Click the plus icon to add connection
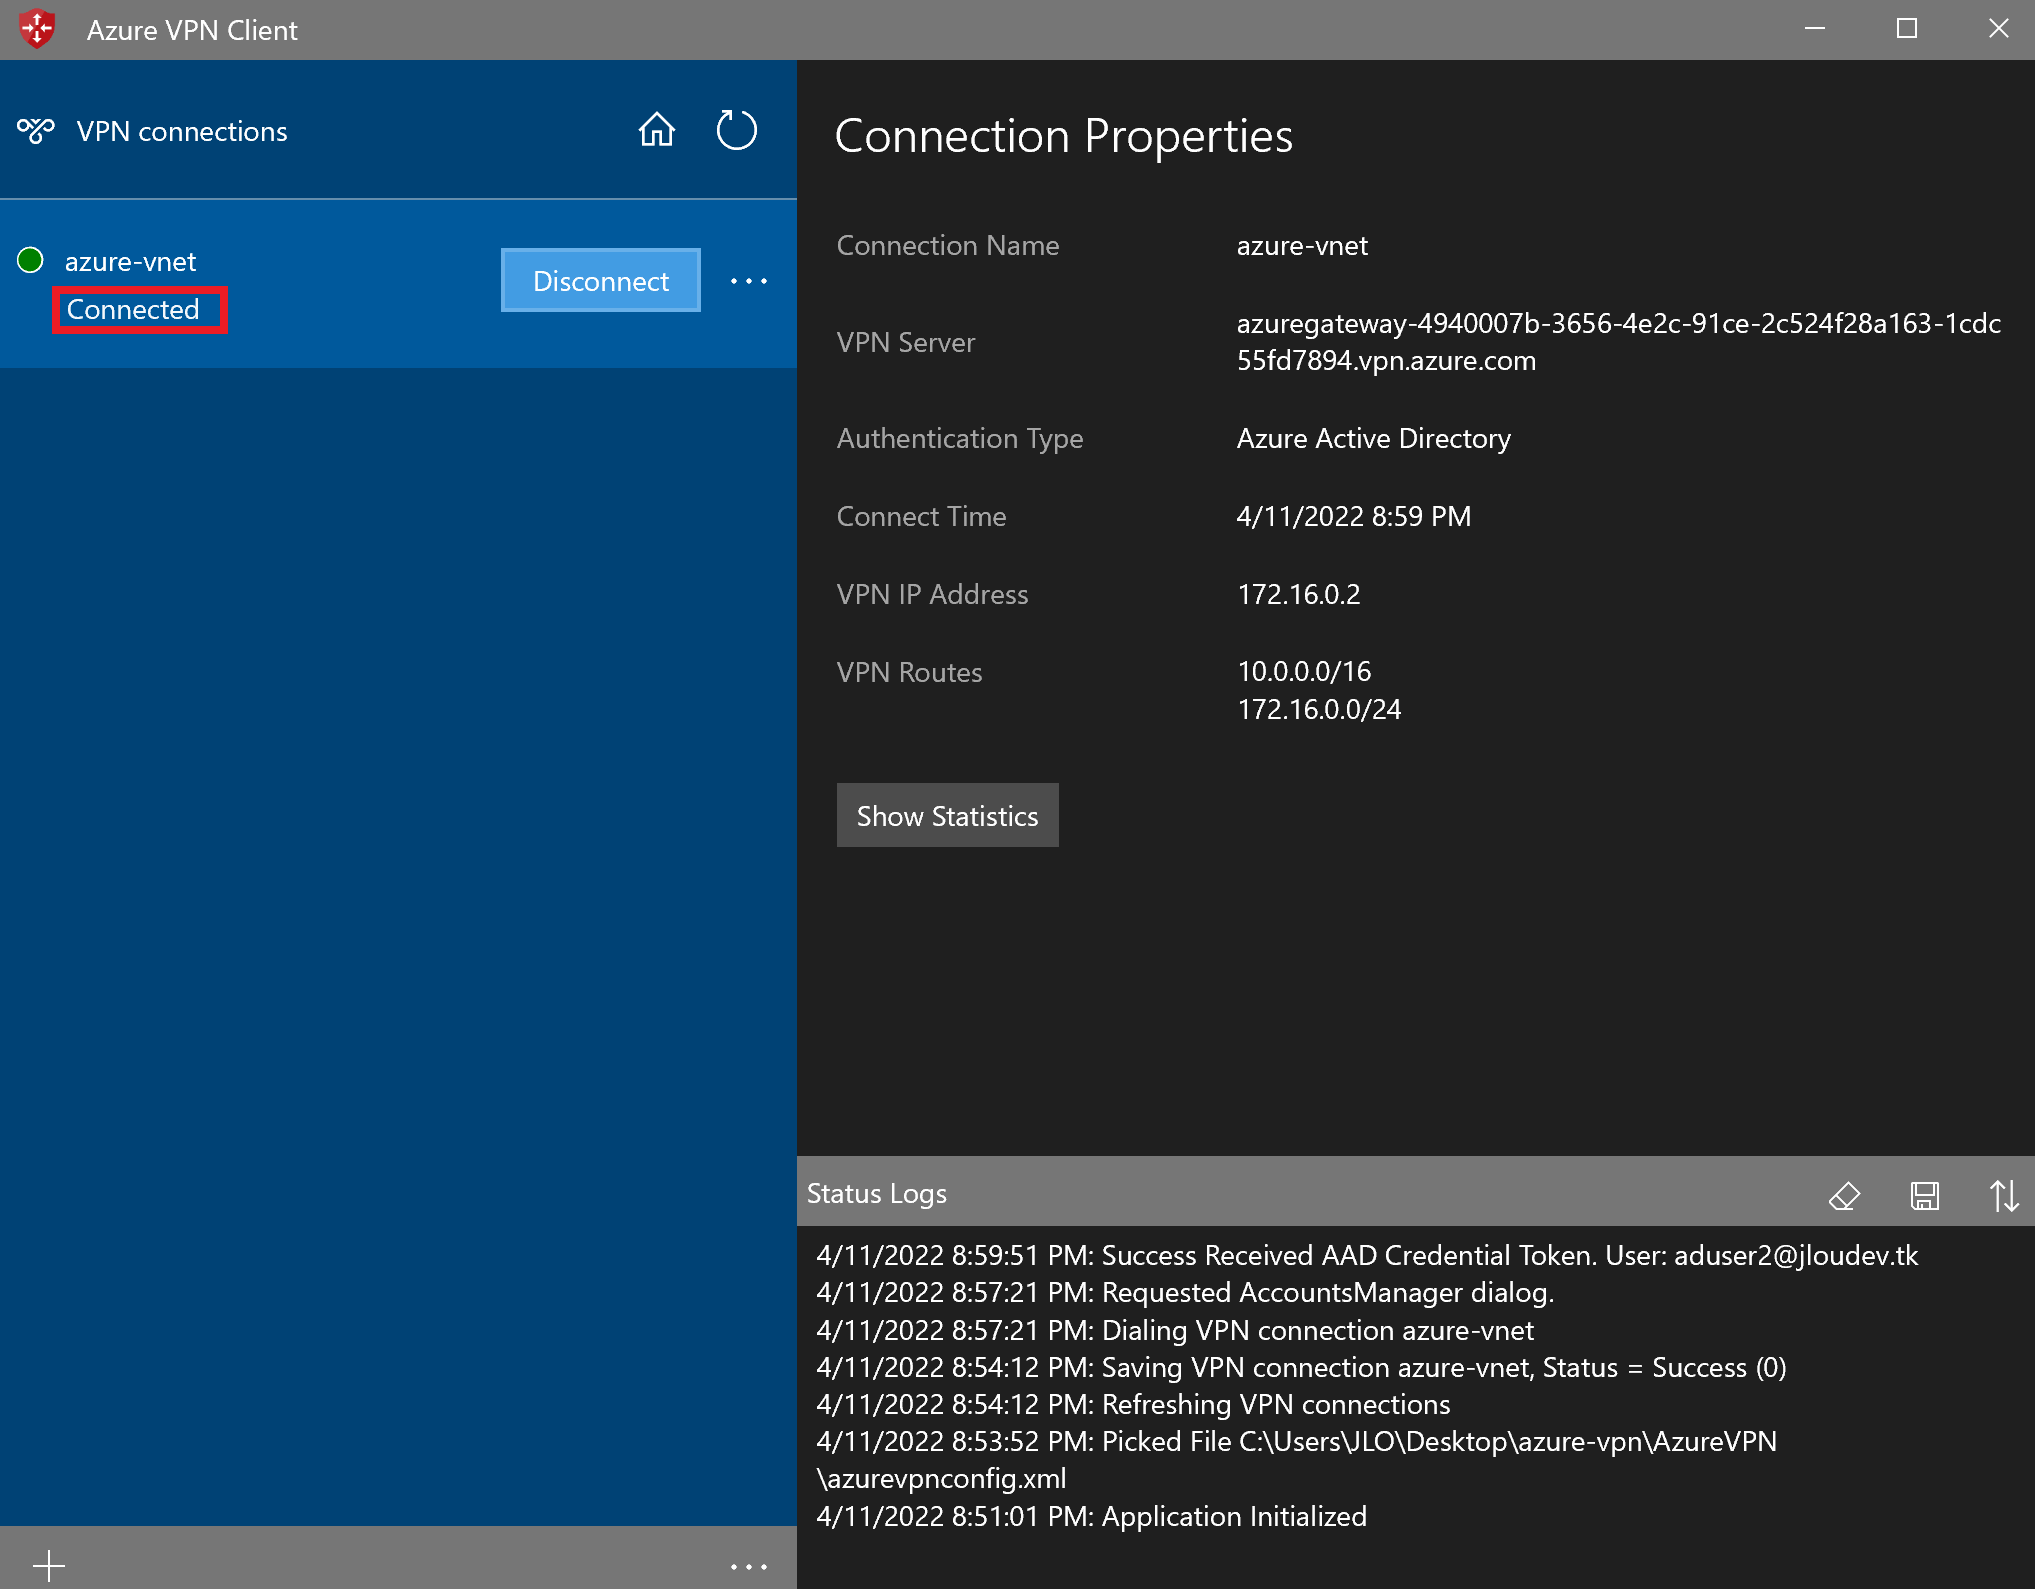Image resolution: width=2035 pixels, height=1589 pixels. click(49, 1565)
